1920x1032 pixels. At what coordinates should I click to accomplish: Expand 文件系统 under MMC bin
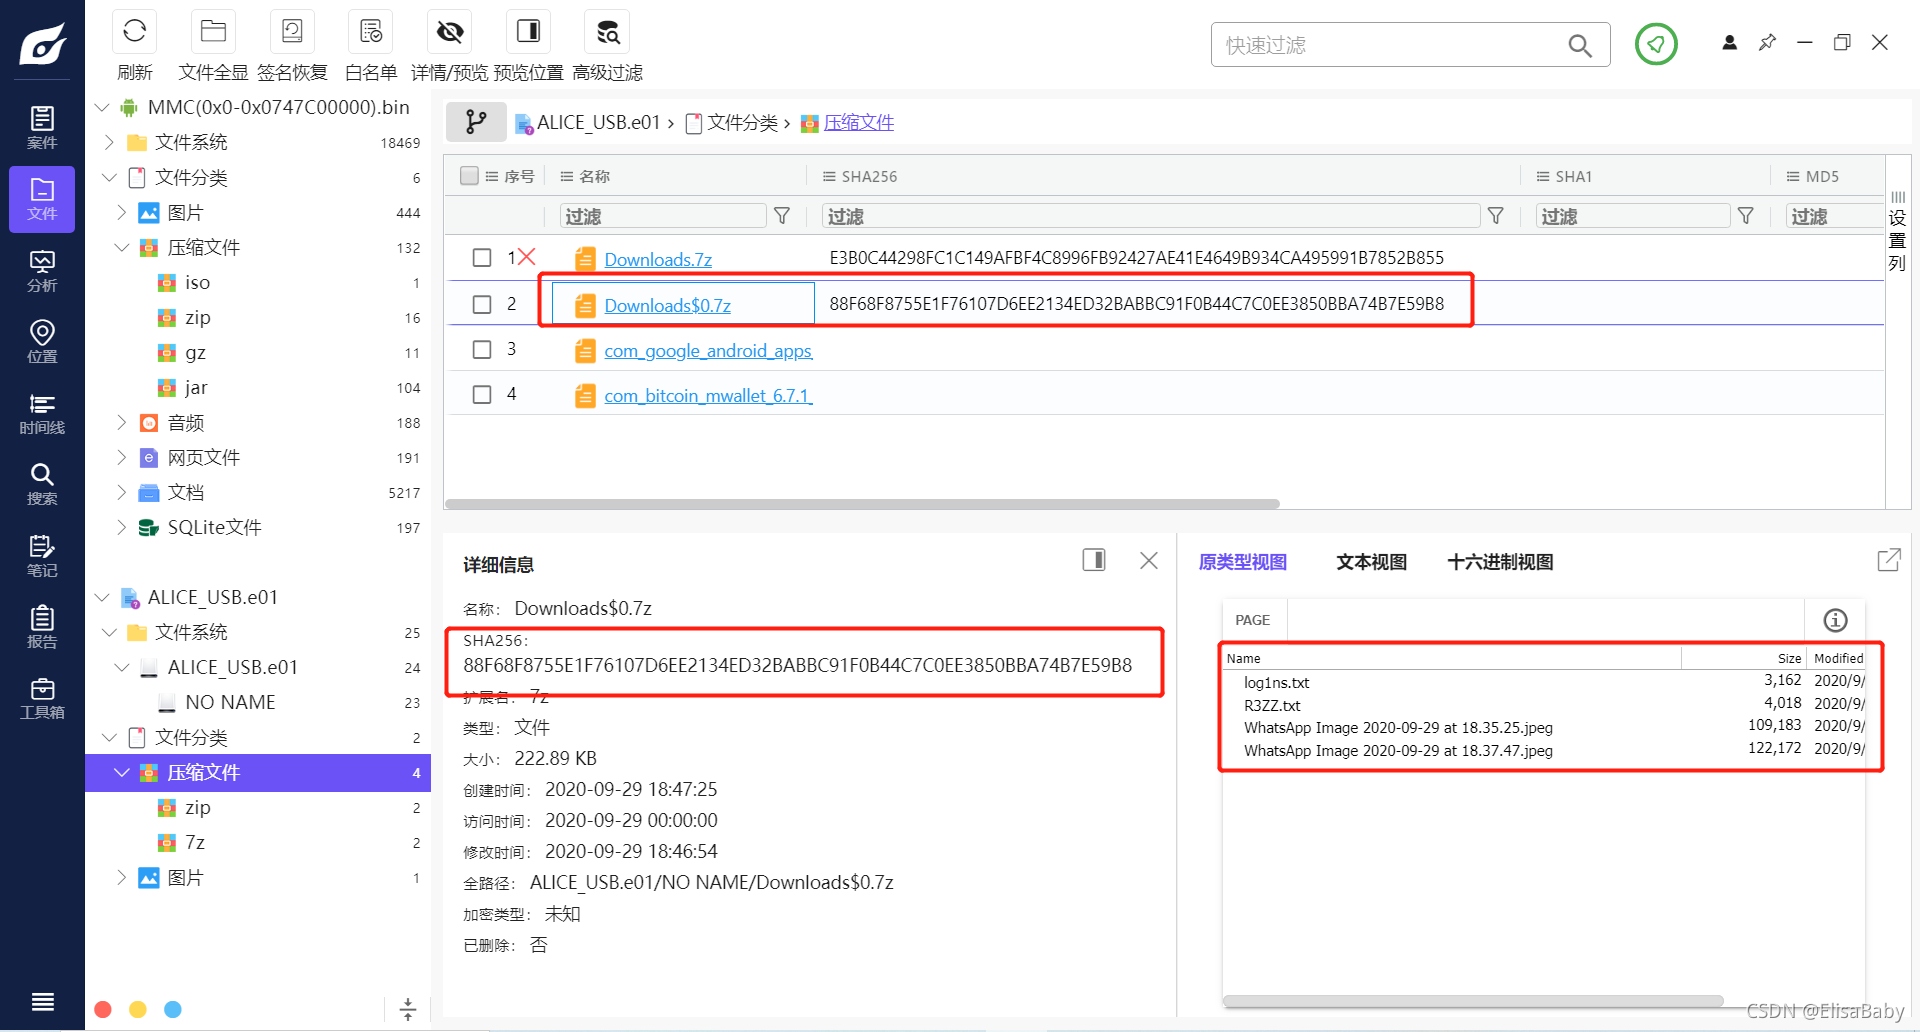click(109, 142)
